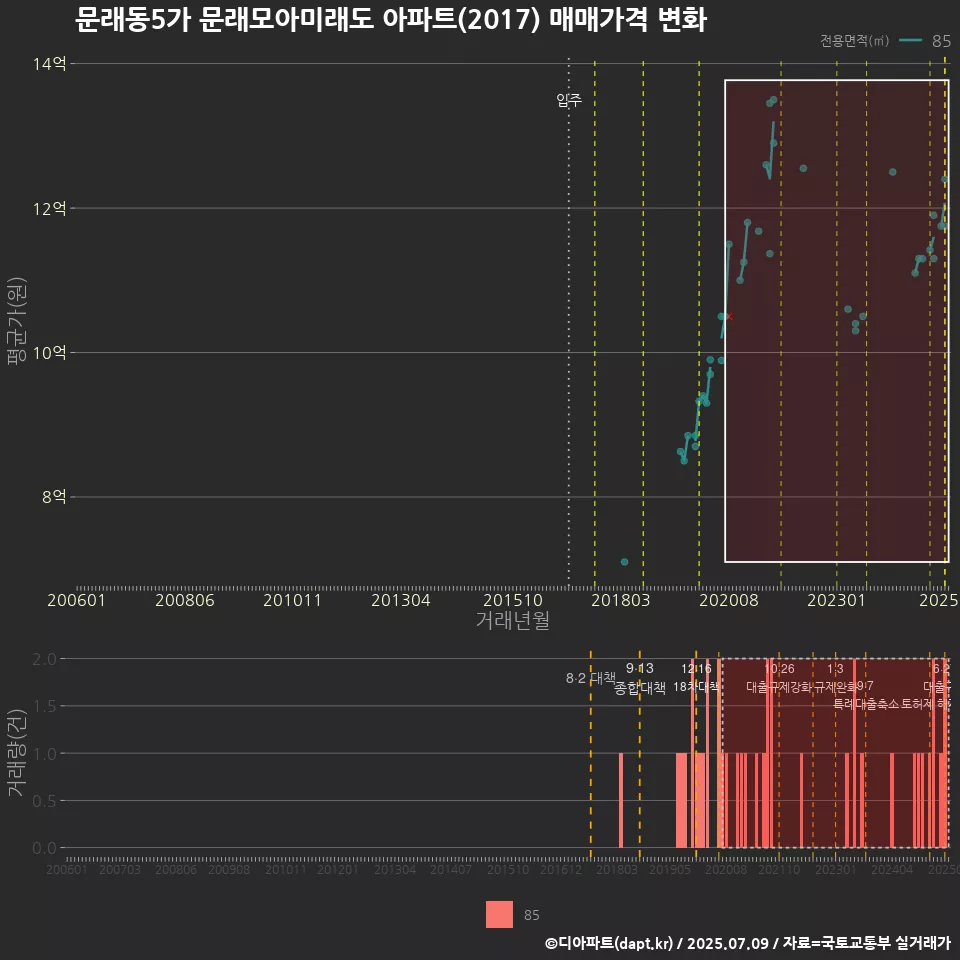
Task: Click the 8·2 대책 policy annotation
Action: pos(591,678)
